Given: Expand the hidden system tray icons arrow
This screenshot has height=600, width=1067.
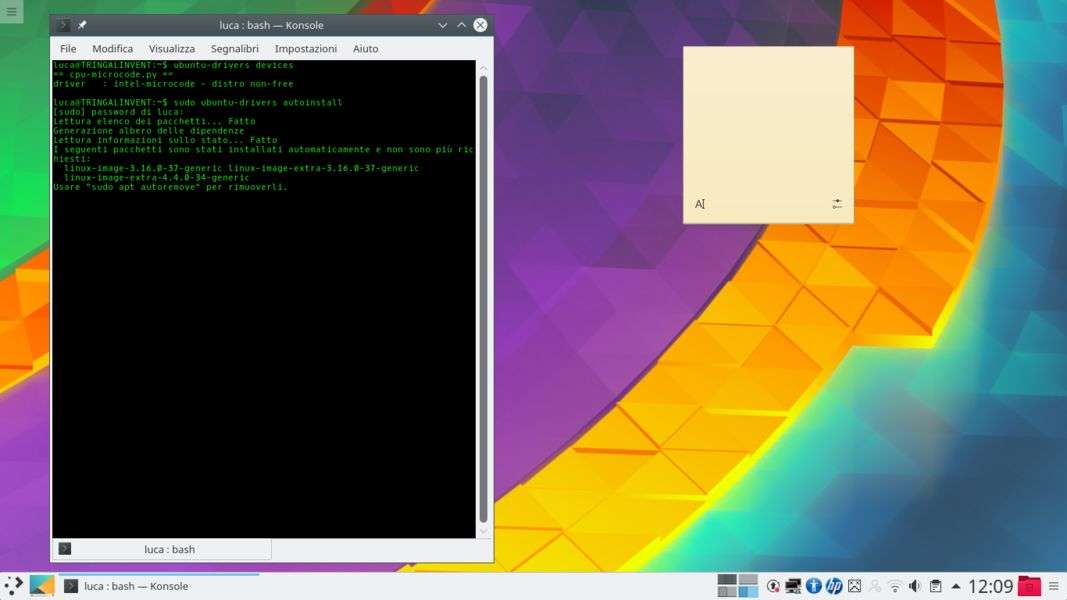Looking at the screenshot, I should pyautogui.click(x=956, y=586).
